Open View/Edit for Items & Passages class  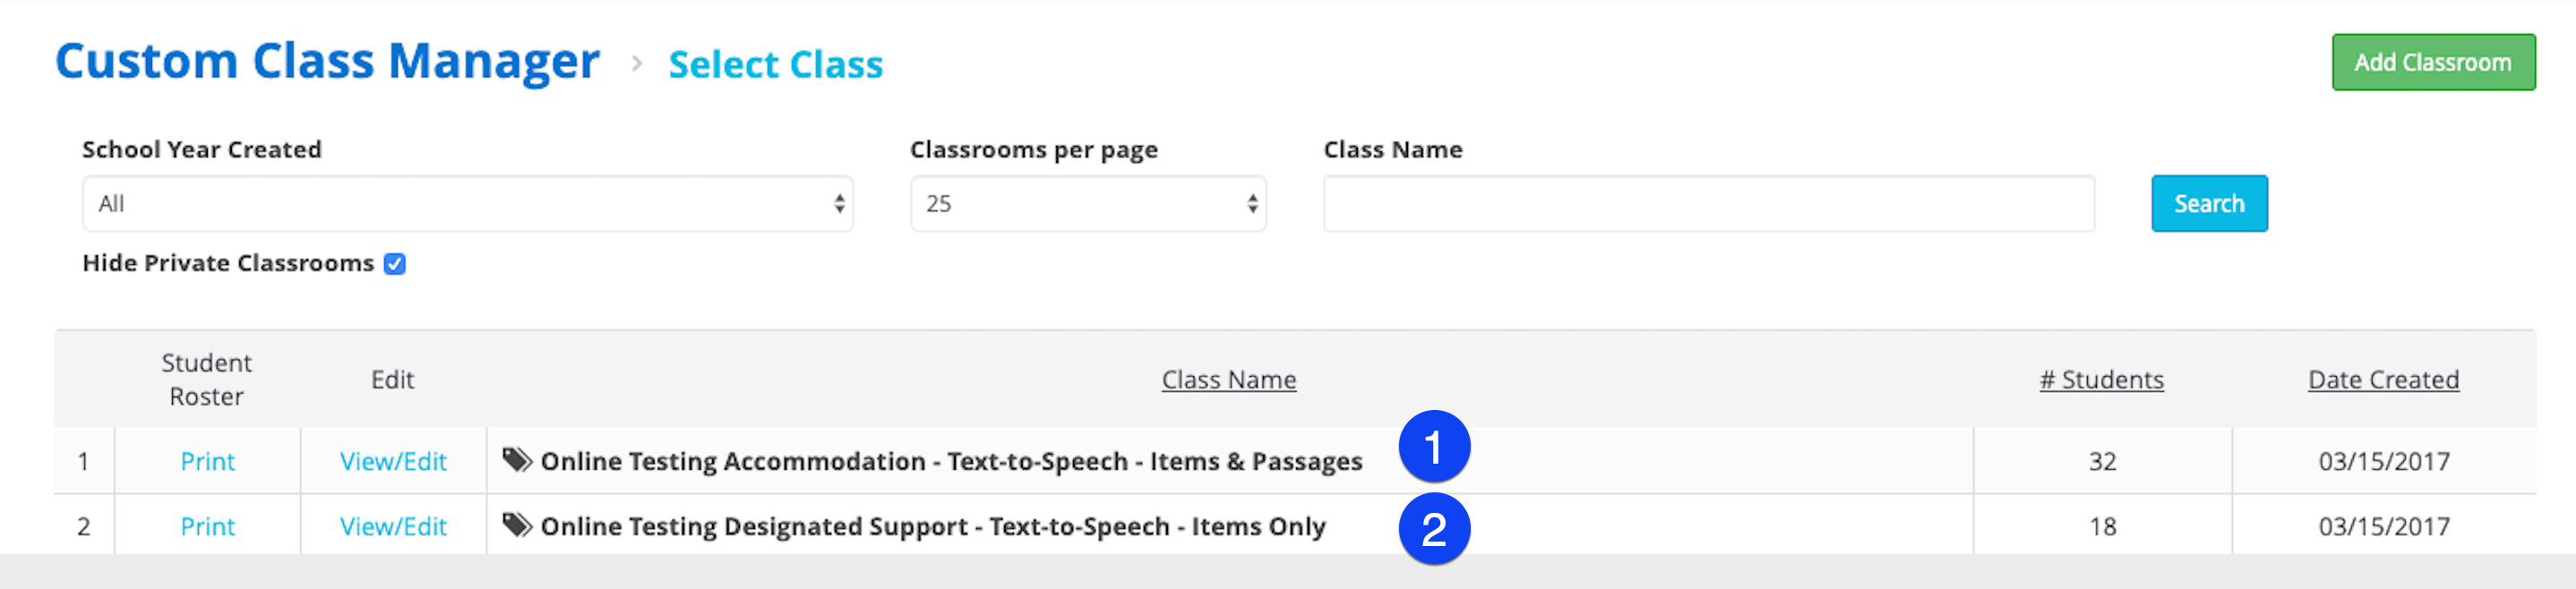point(393,461)
